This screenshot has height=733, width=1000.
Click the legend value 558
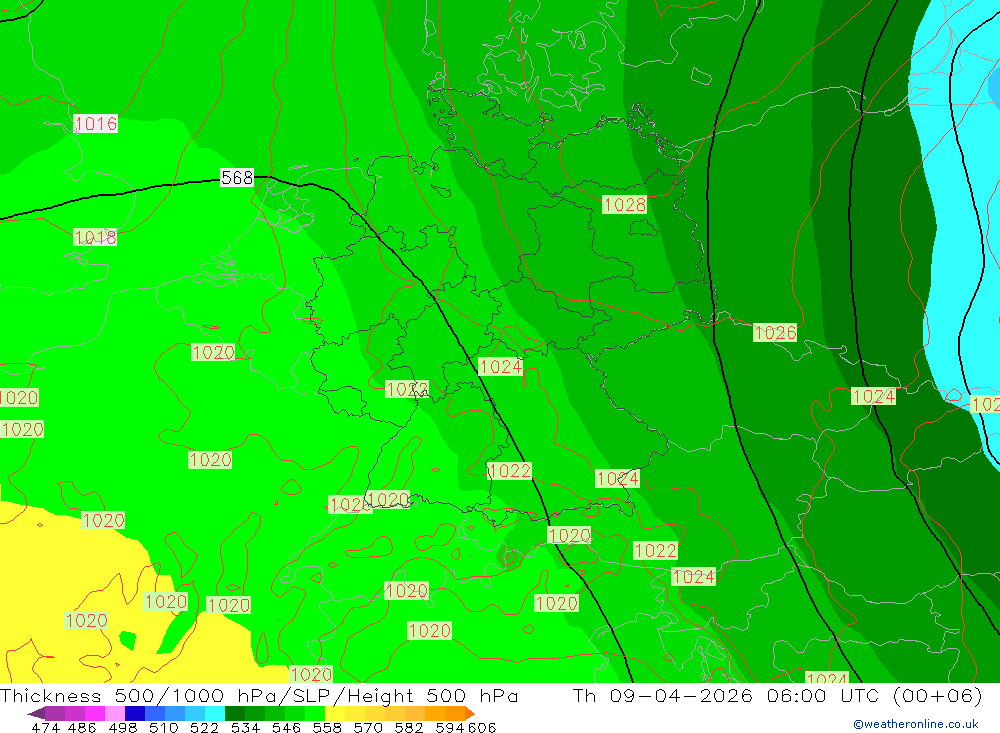pos(327,727)
